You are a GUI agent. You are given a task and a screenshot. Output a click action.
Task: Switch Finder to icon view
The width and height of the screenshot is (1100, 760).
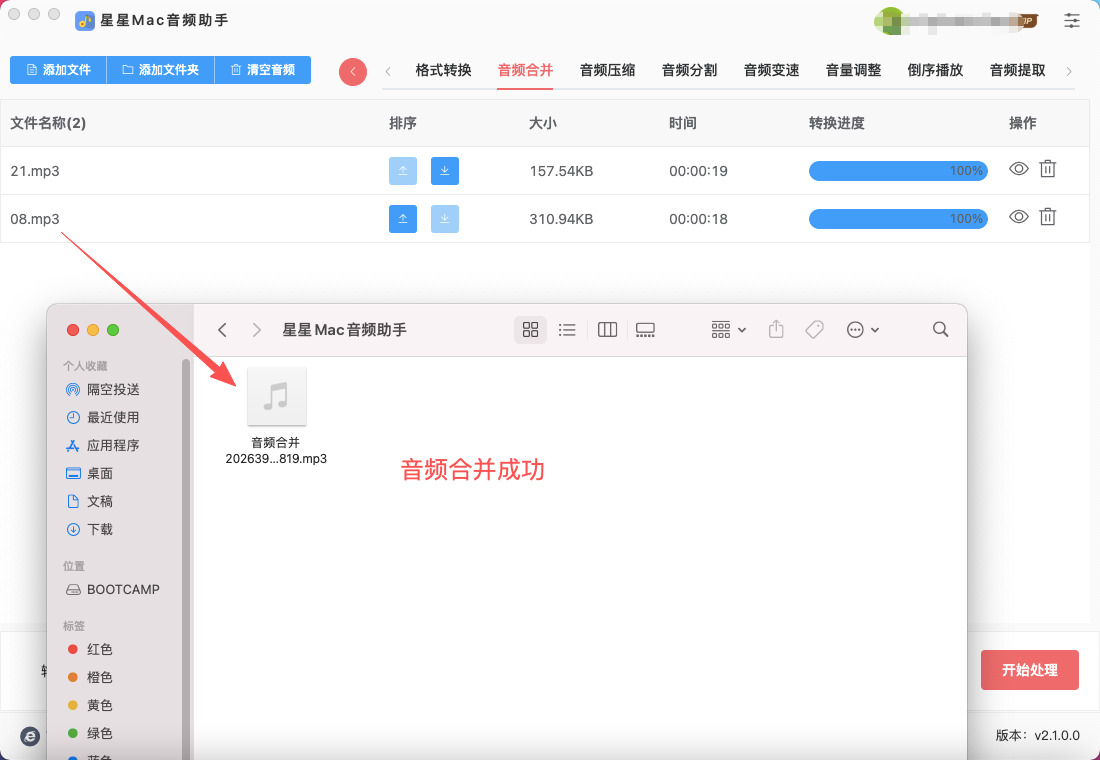[x=530, y=330]
